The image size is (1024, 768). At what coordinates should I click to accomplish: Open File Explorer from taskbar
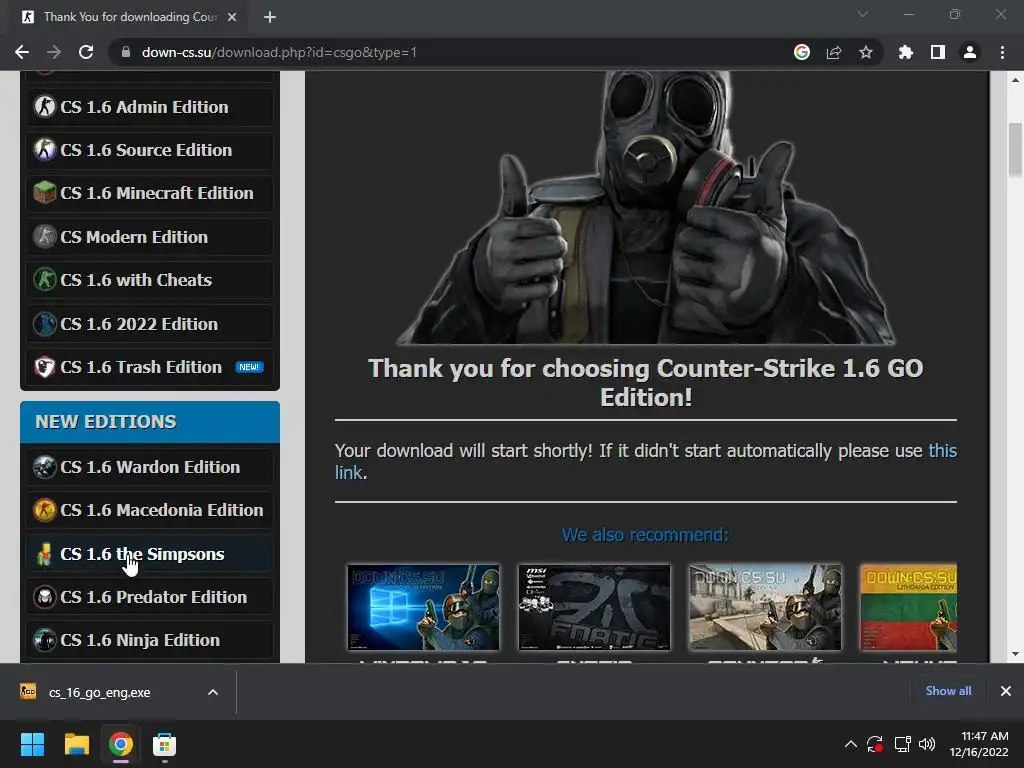76,744
